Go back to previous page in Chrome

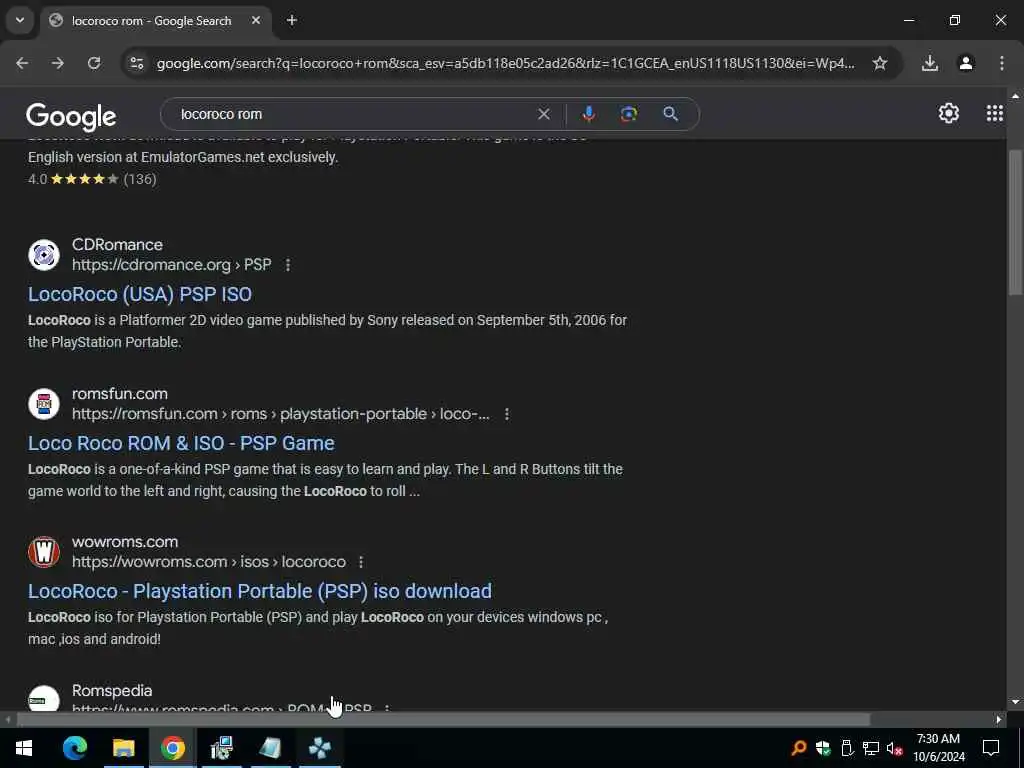(22, 63)
